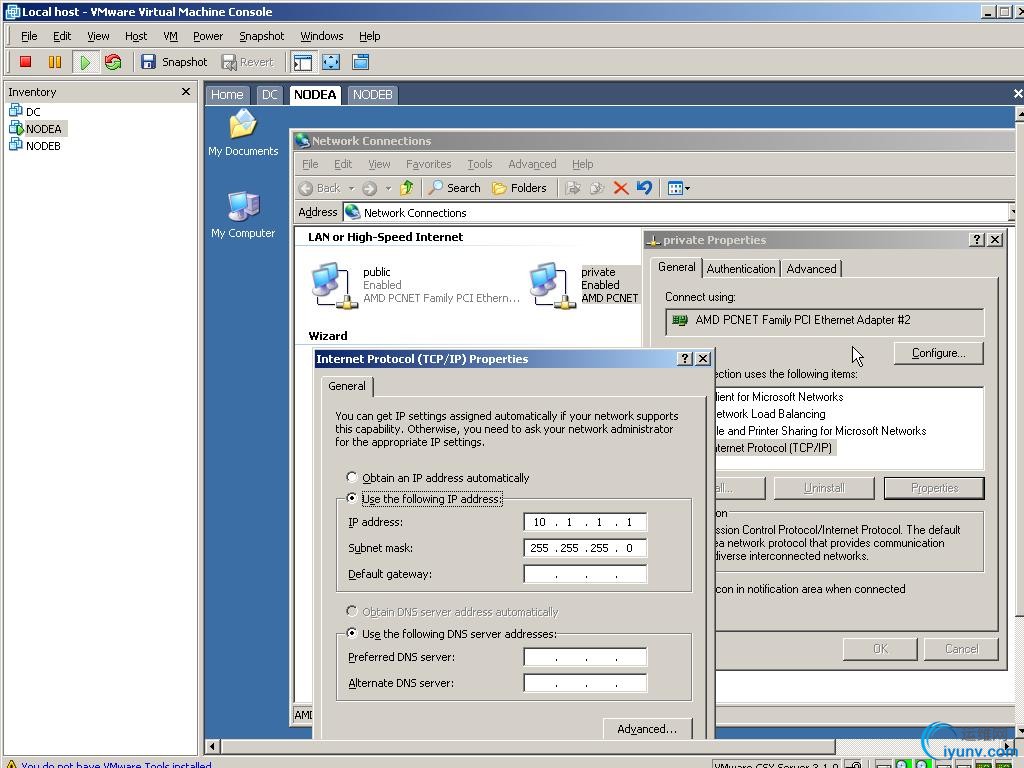1024x768 pixels.
Task: Switch to the Home tab
Action: (x=227, y=95)
